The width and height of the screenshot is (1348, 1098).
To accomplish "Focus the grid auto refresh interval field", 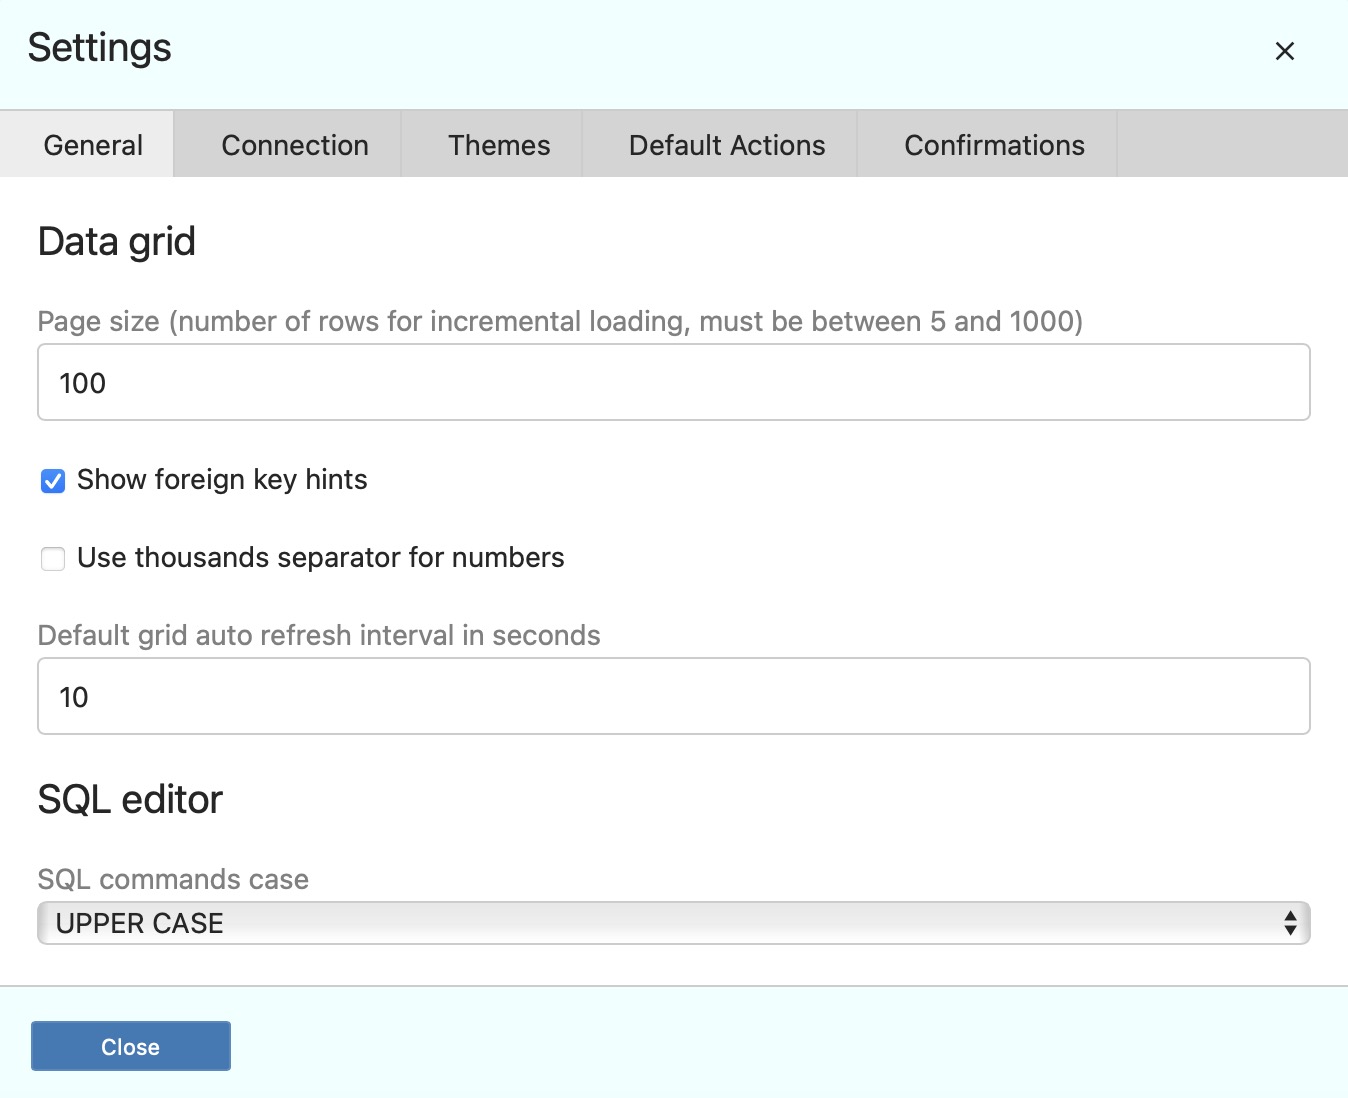I will click(x=673, y=697).
